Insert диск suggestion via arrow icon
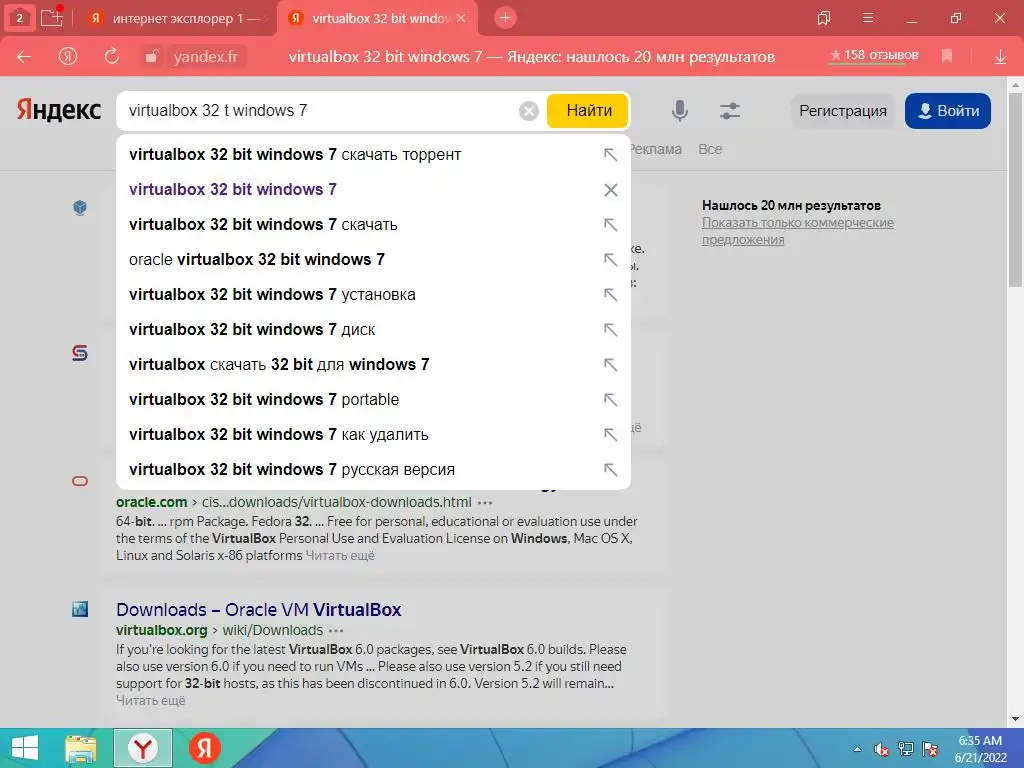Viewport: 1024px width, 768px height. (x=610, y=329)
